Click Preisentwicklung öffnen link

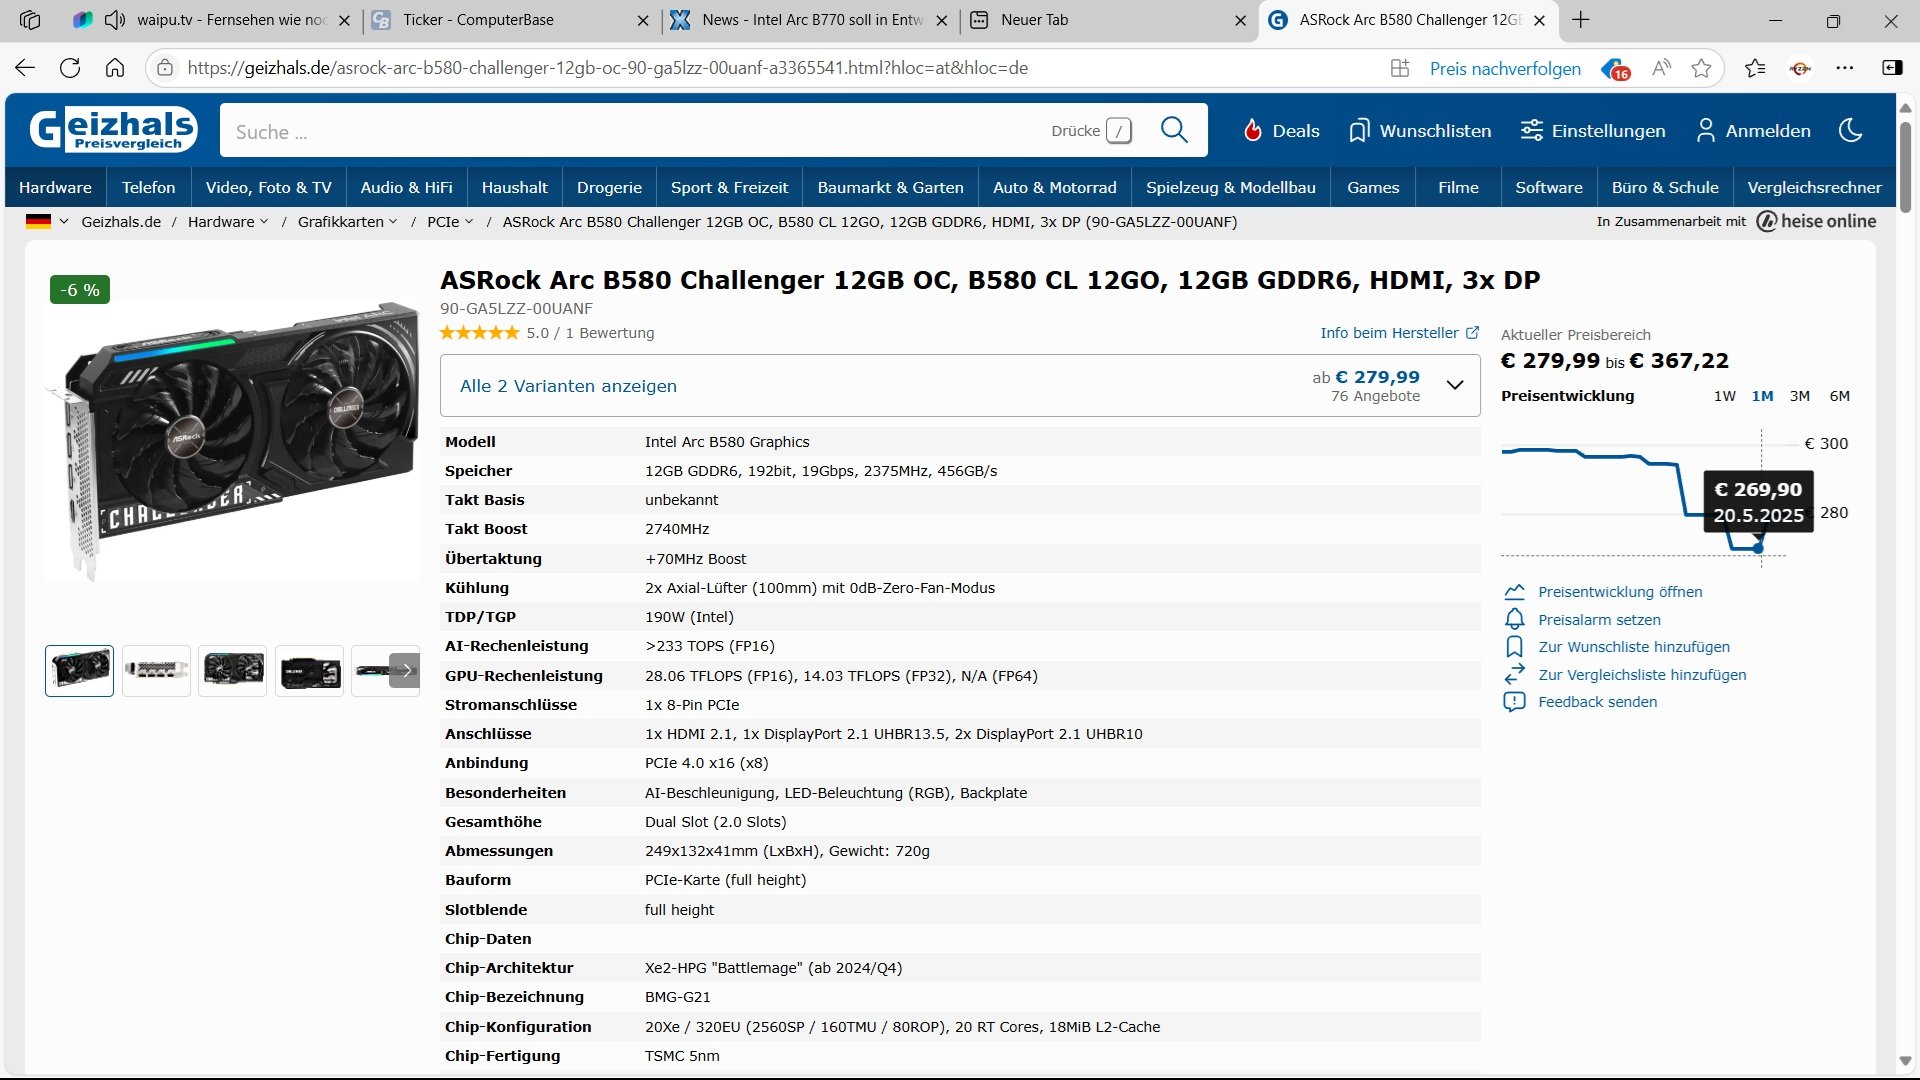coord(1619,592)
